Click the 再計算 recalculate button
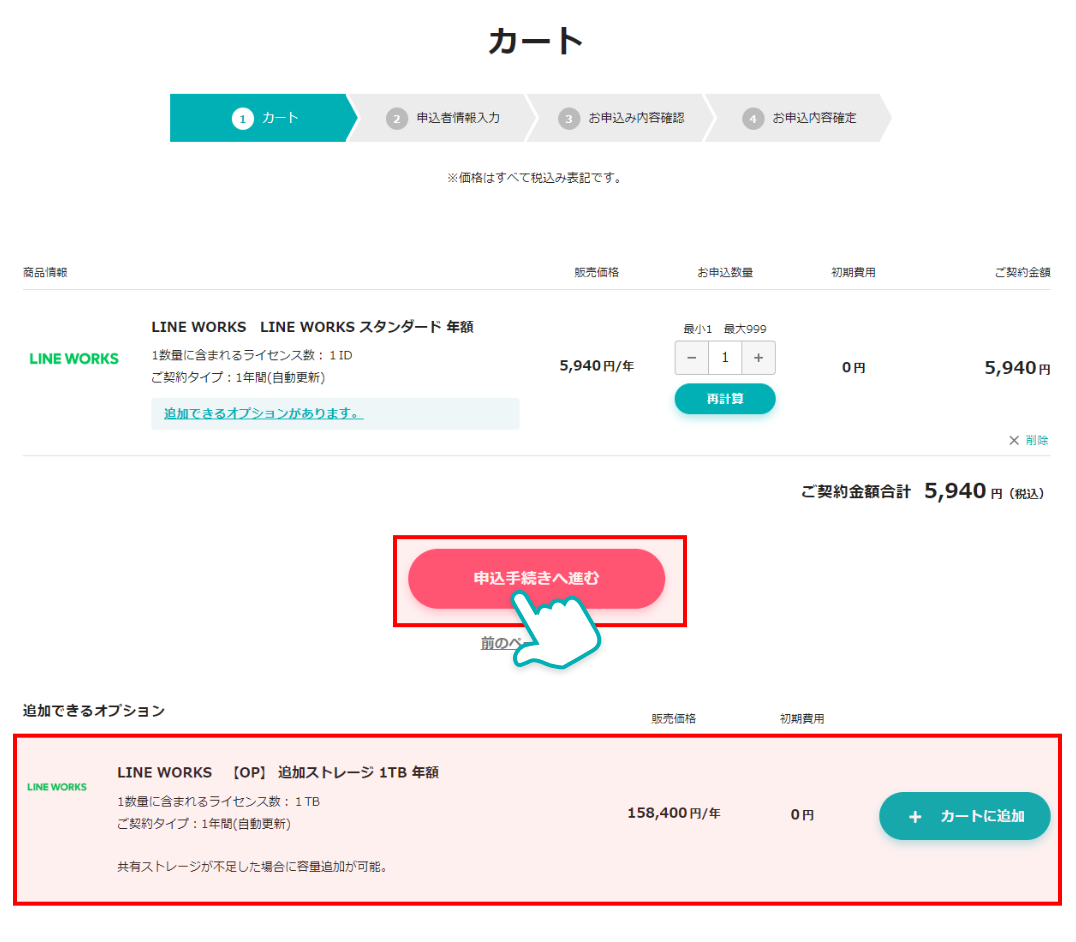 (x=725, y=399)
